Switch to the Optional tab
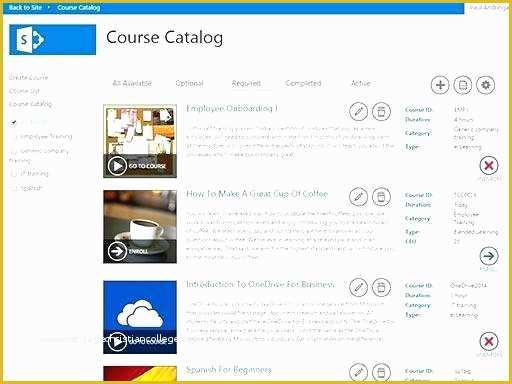This screenshot has height=384, width=512. coord(189,83)
